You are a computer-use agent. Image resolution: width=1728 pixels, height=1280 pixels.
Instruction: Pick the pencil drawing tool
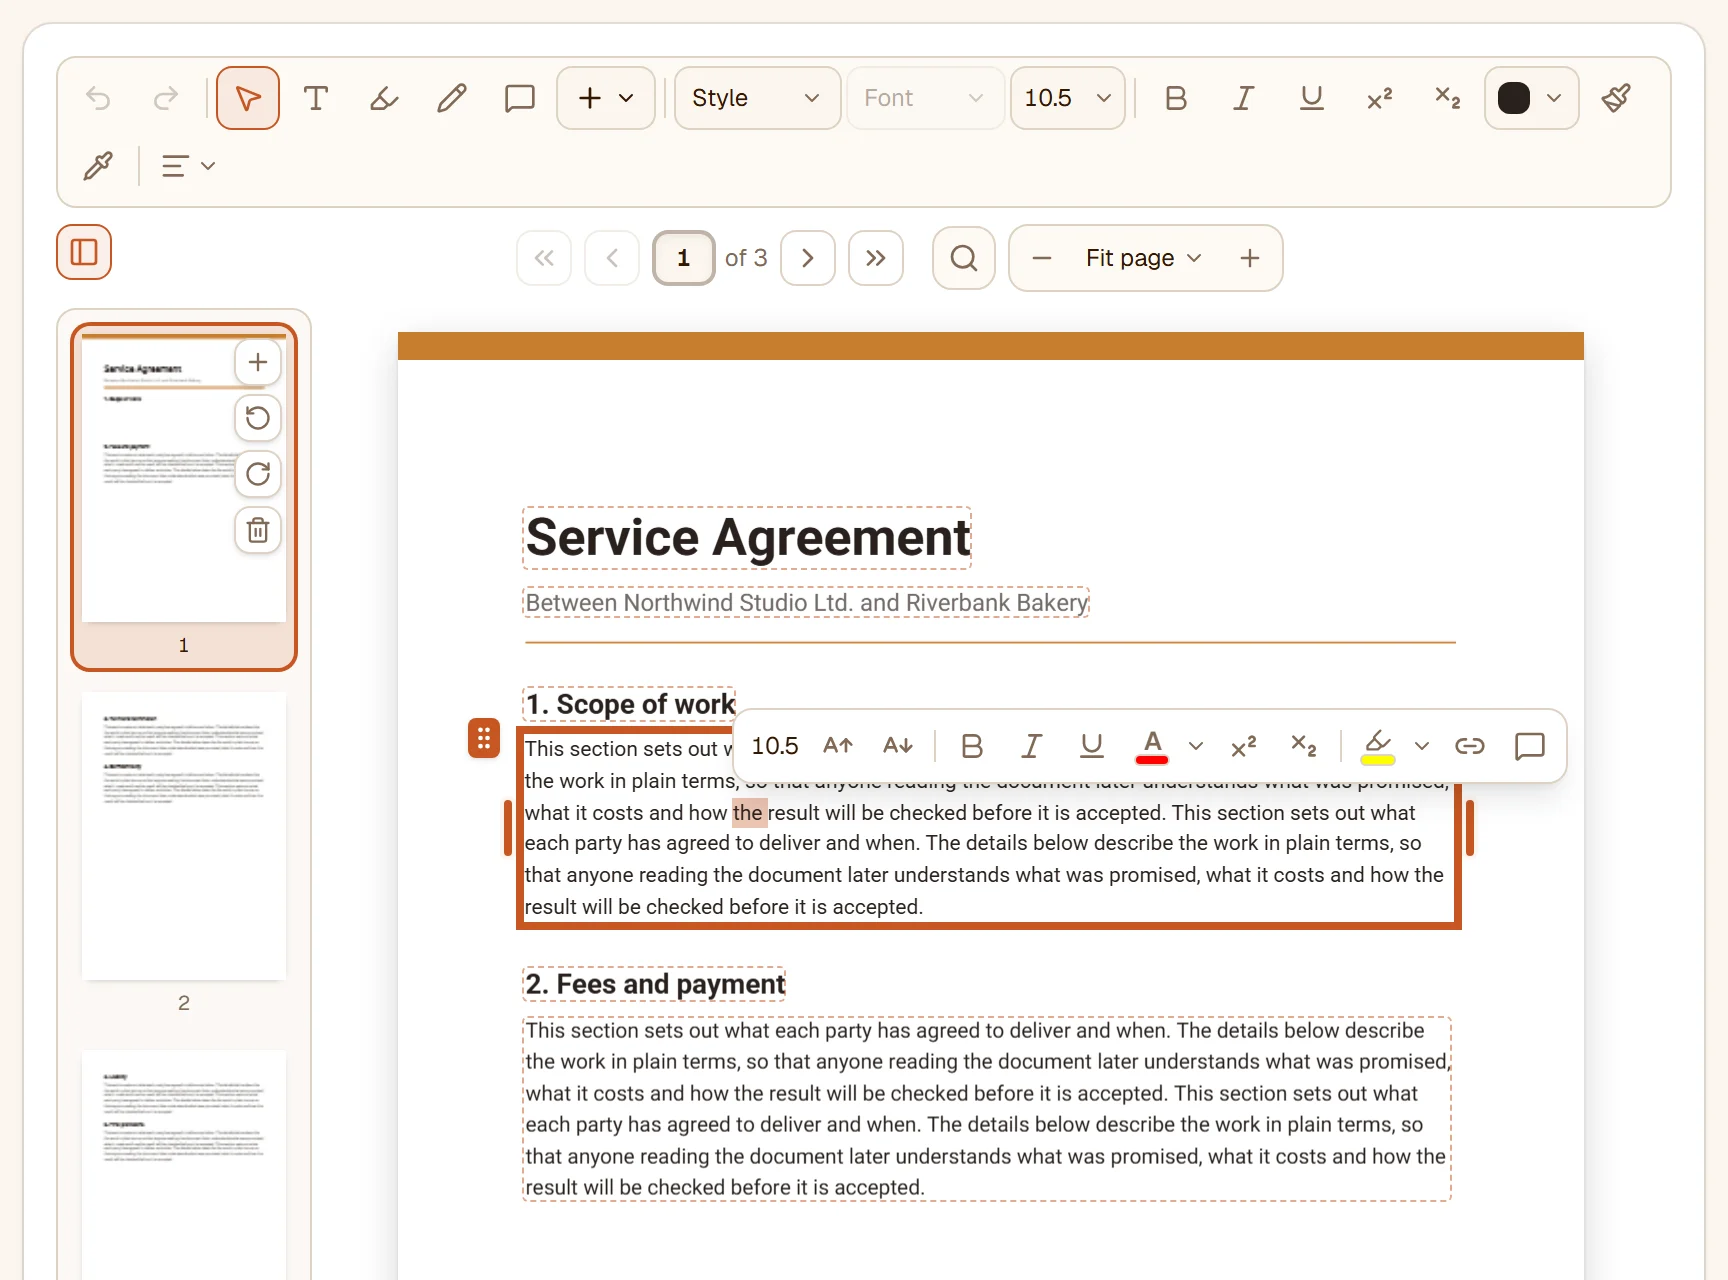point(452,98)
